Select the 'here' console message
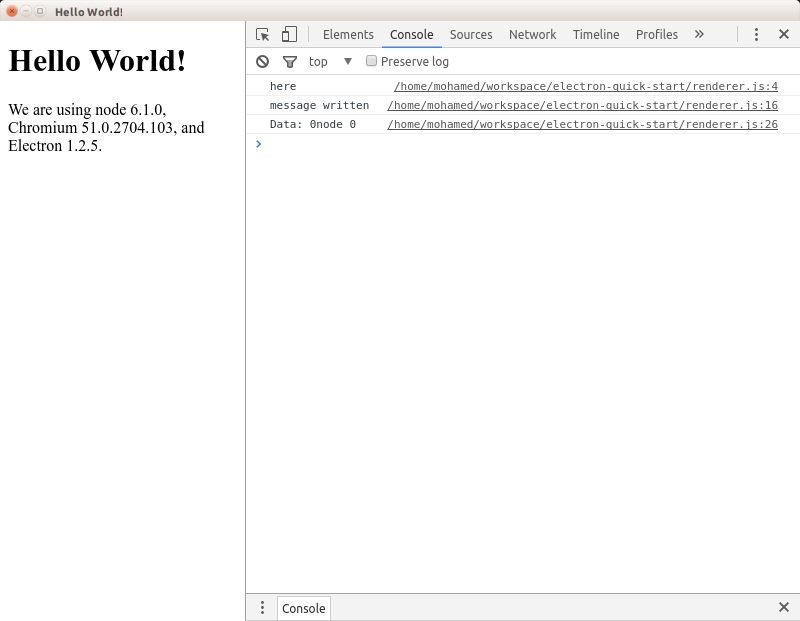Image resolution: width=800 pixels, height=621 pixels. click(x=283, y=86)
